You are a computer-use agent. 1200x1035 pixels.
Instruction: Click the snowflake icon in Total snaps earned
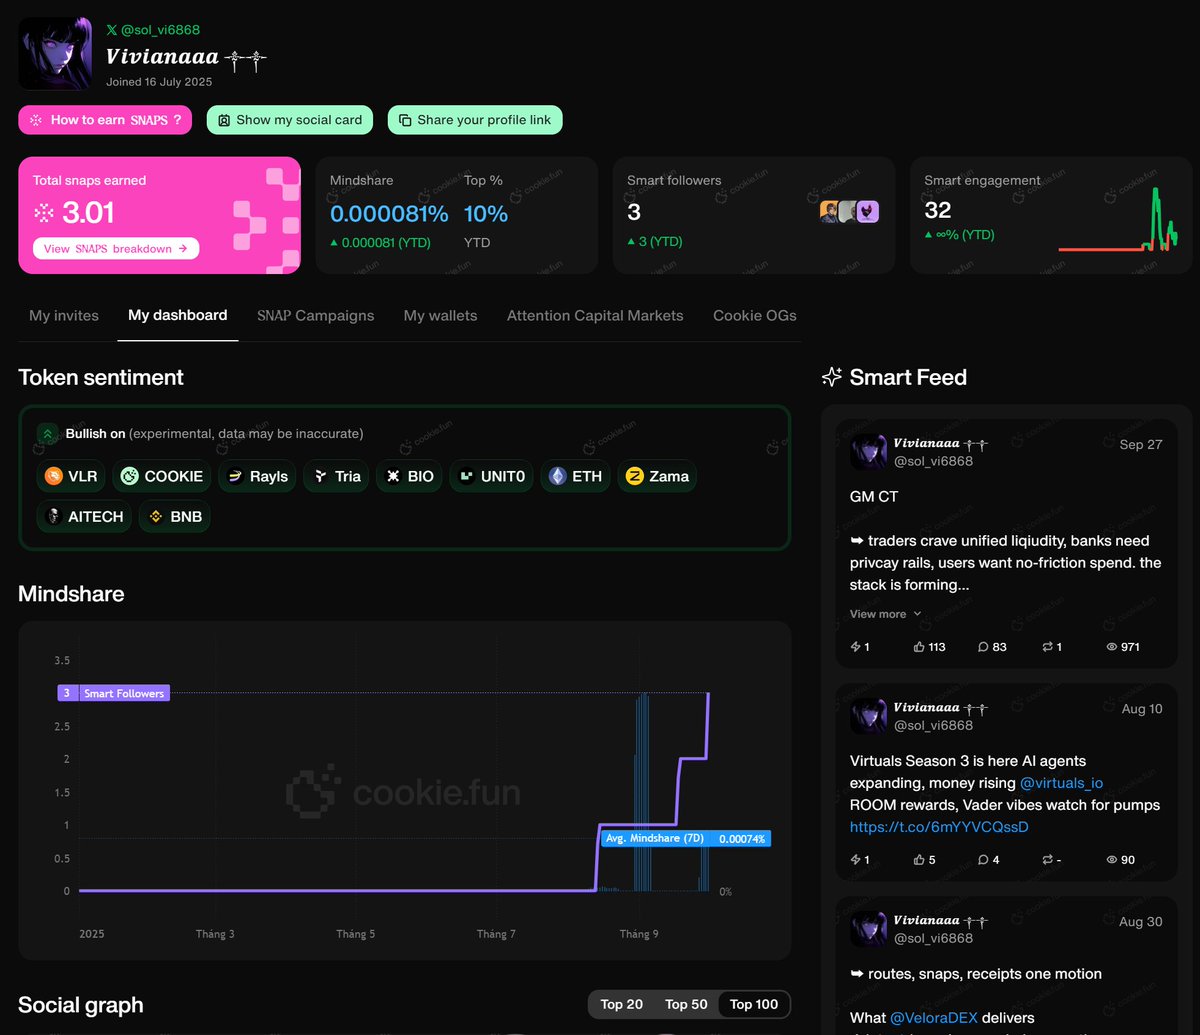click(x=44, y=212)
